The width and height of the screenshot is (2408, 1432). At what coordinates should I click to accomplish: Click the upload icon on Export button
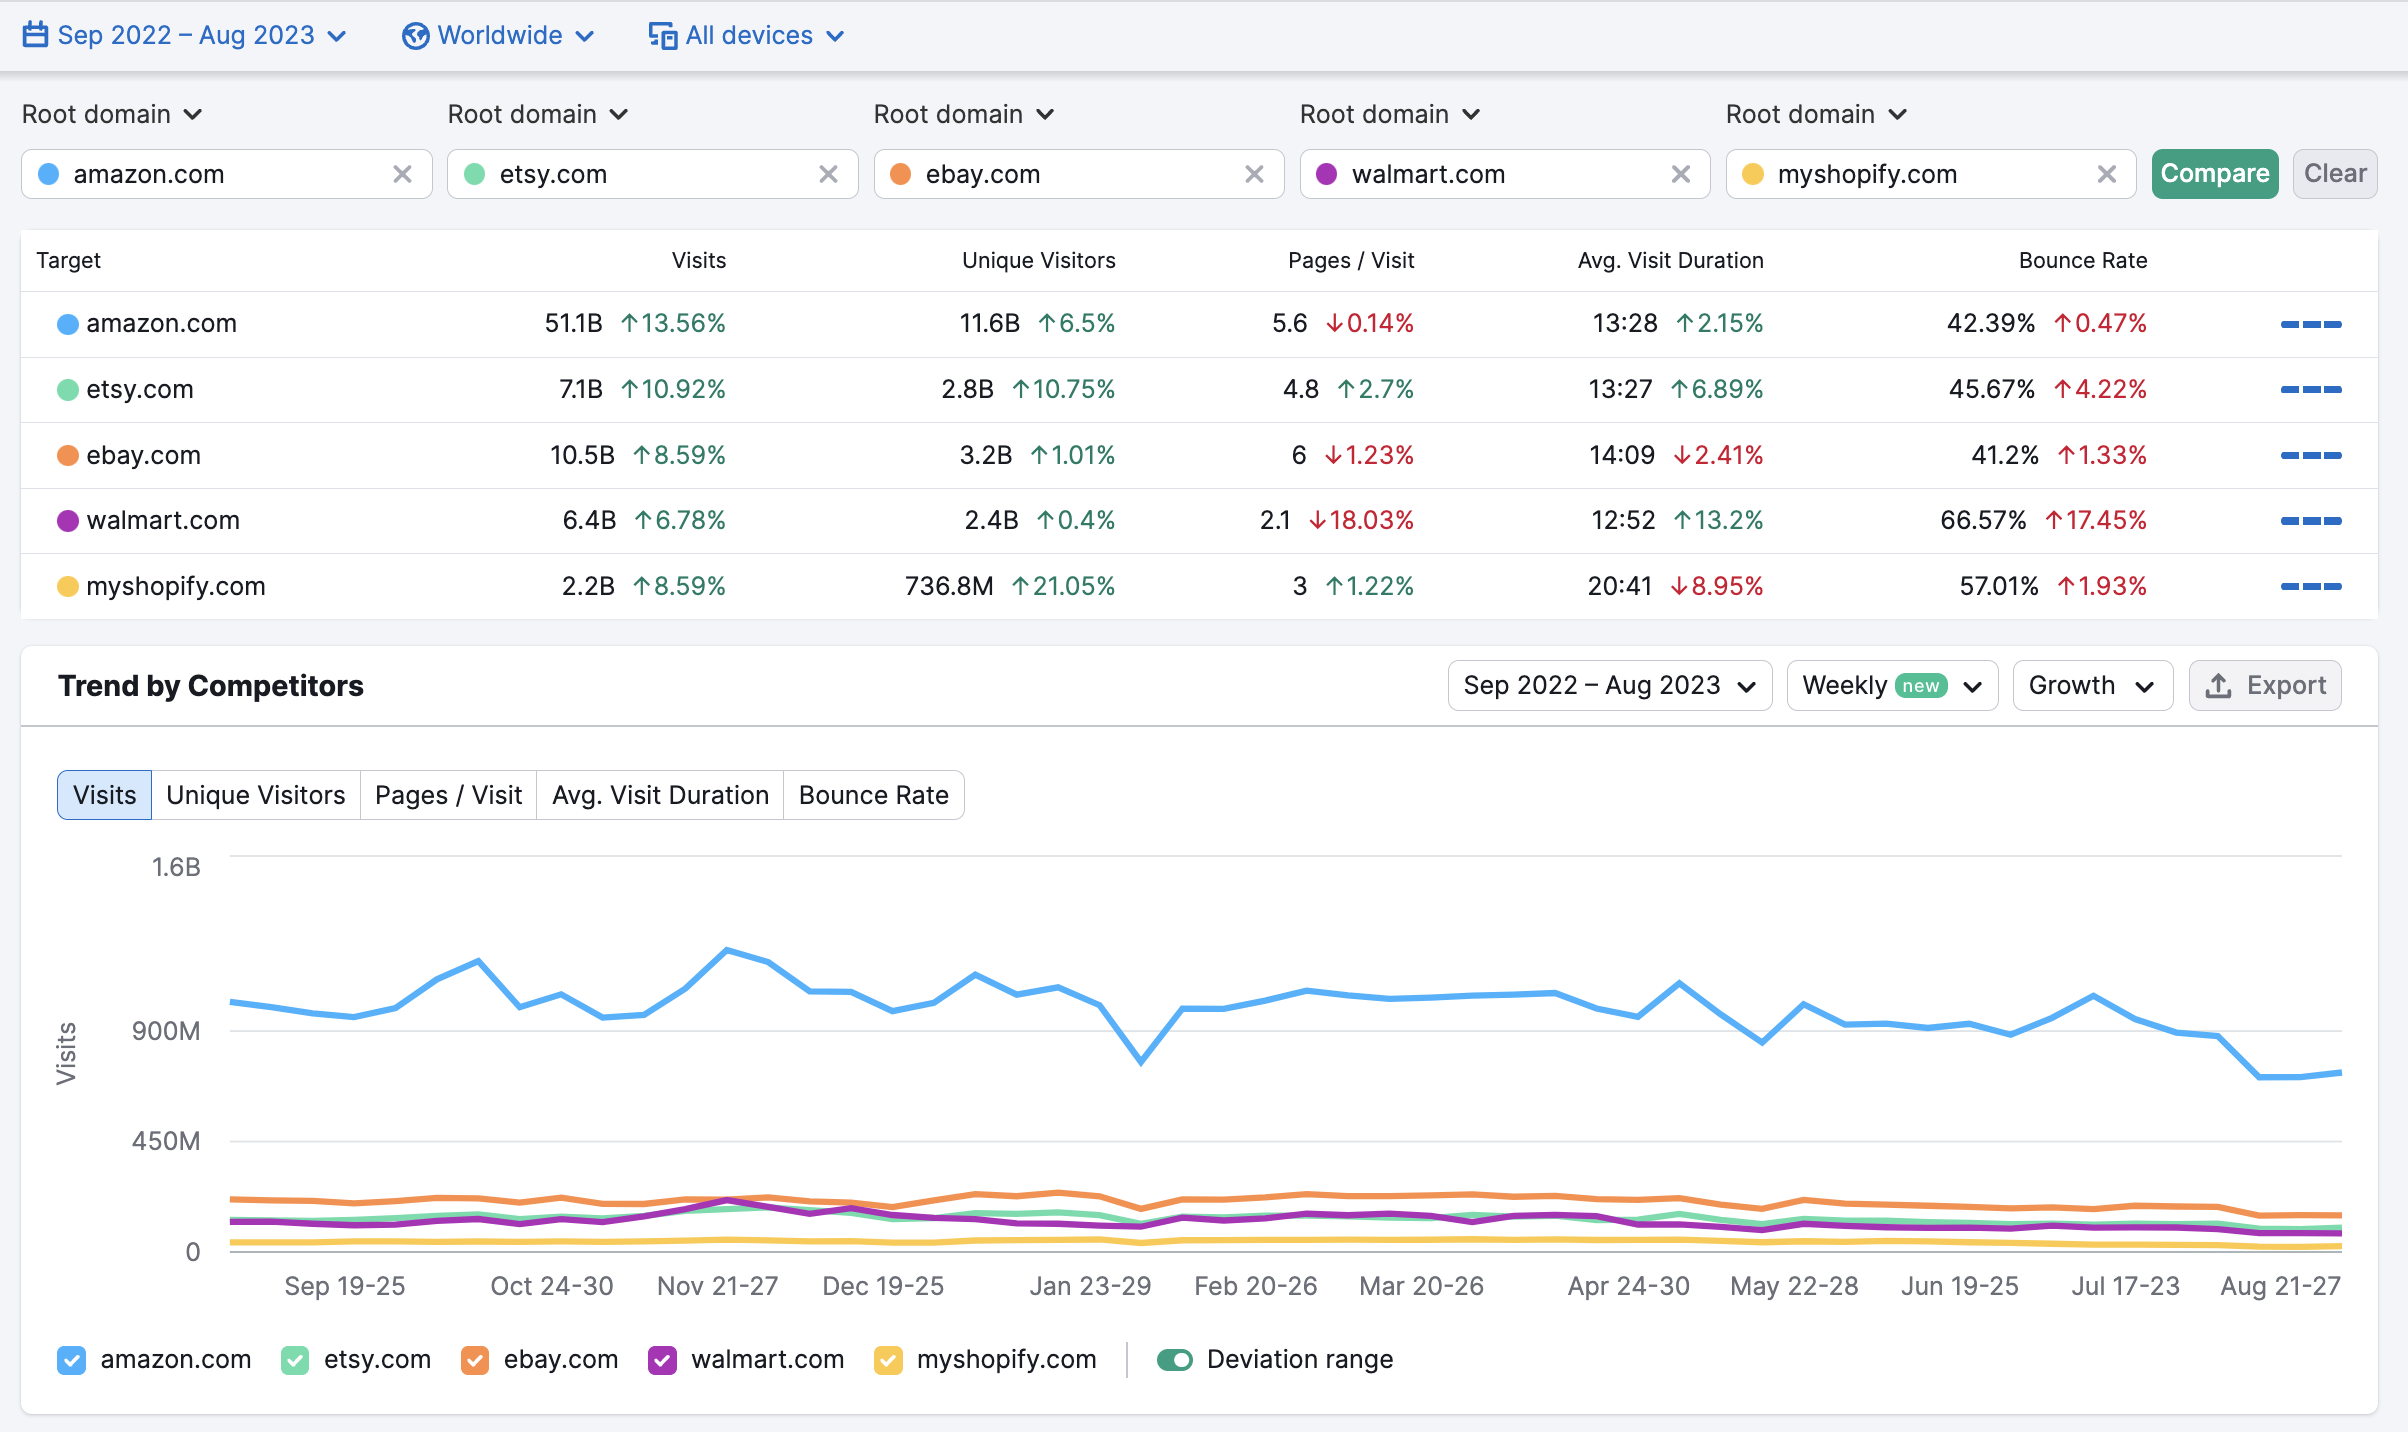(2218, 686)
